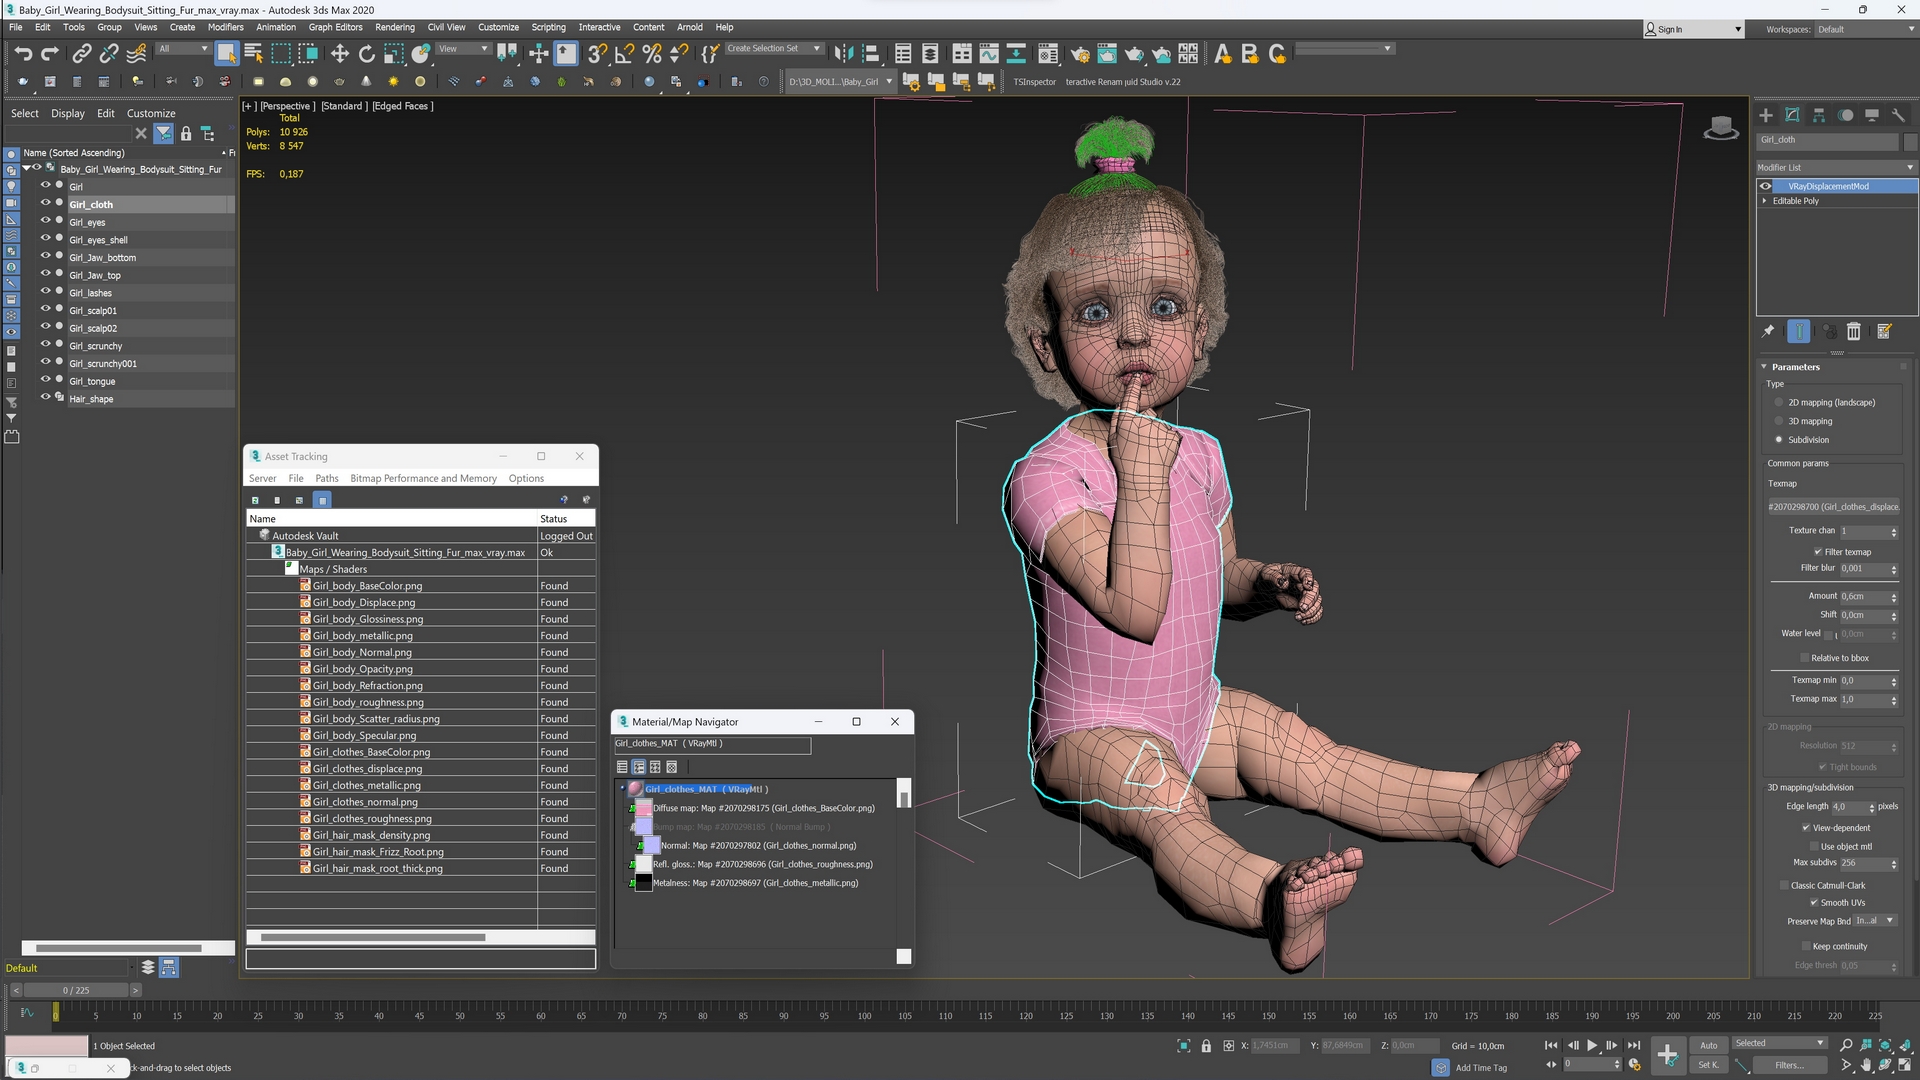Click the Mirror tool icon
The image size is (1920, 1080).
[844, 53]
